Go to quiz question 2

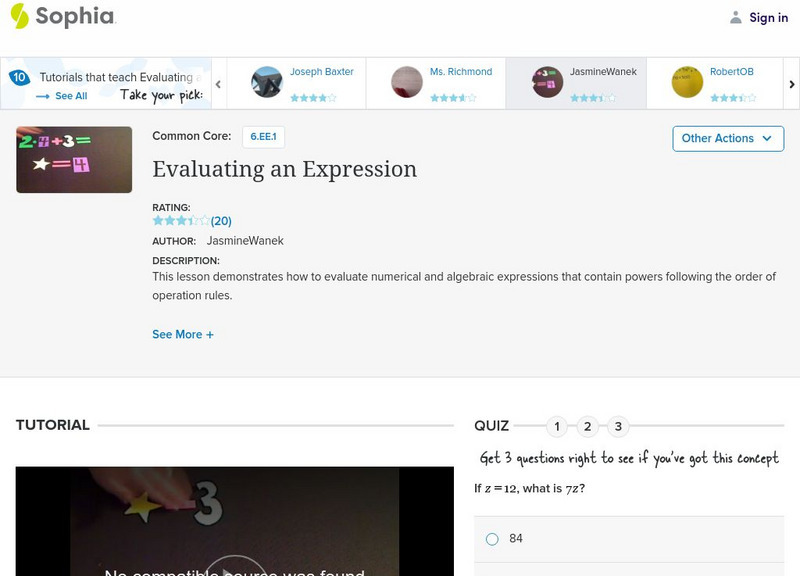tap(588, 427)
